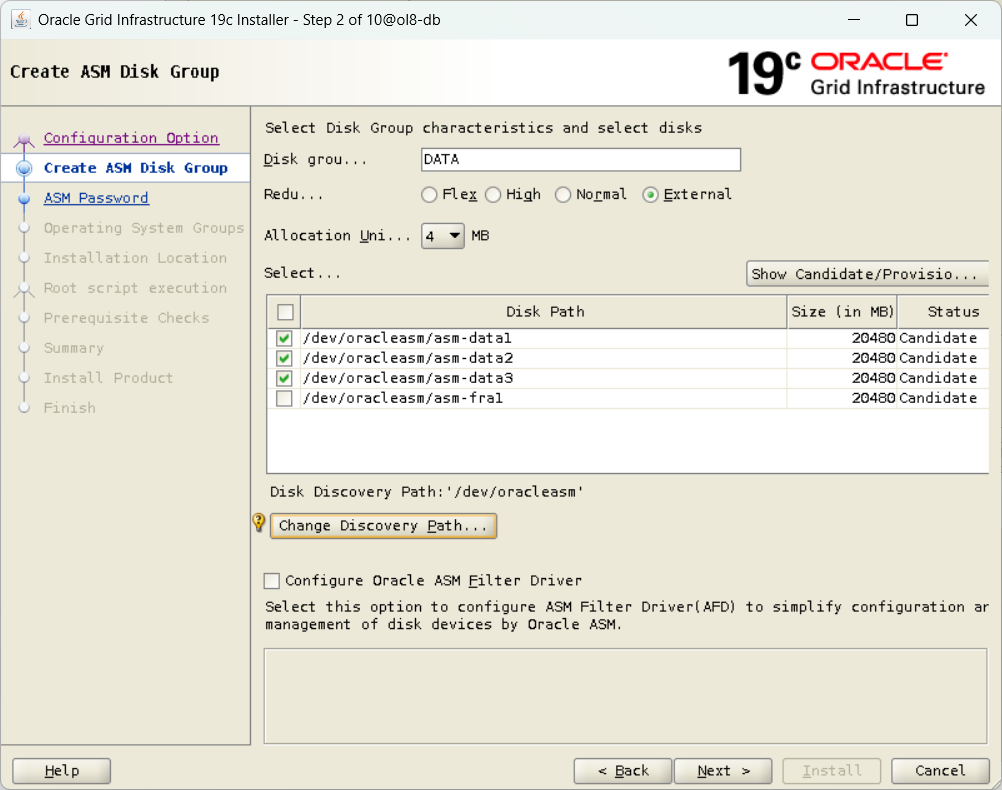This screenshot has height=790, width=1002.
Task: Uncheck the asm-data1 disk checkbox
Action: coord(284,338)
